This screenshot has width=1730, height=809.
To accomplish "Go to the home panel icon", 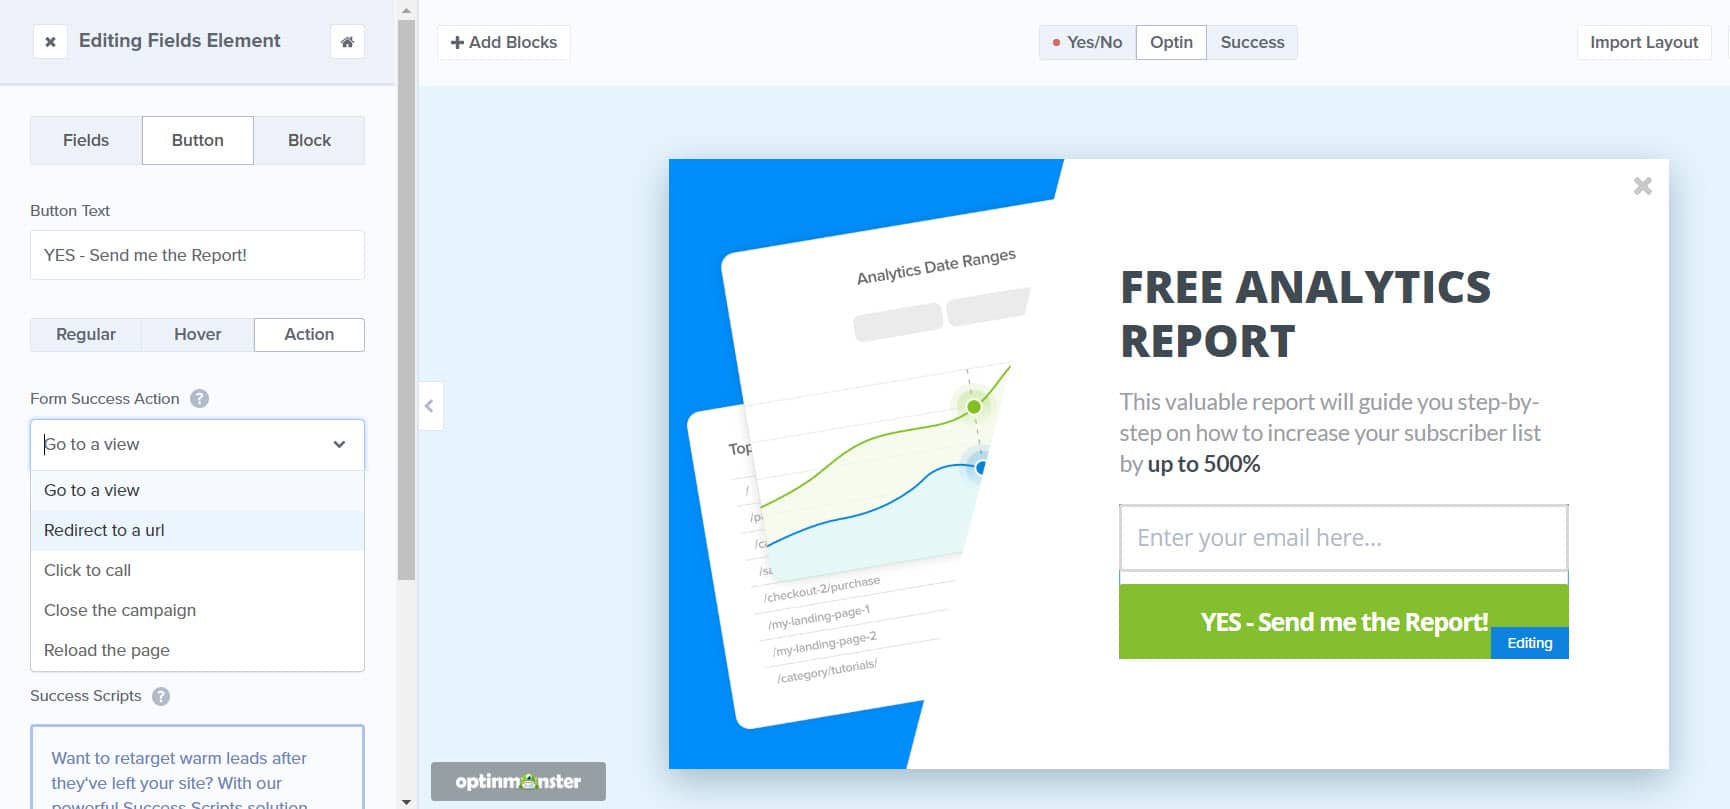I will pos(347,42).
